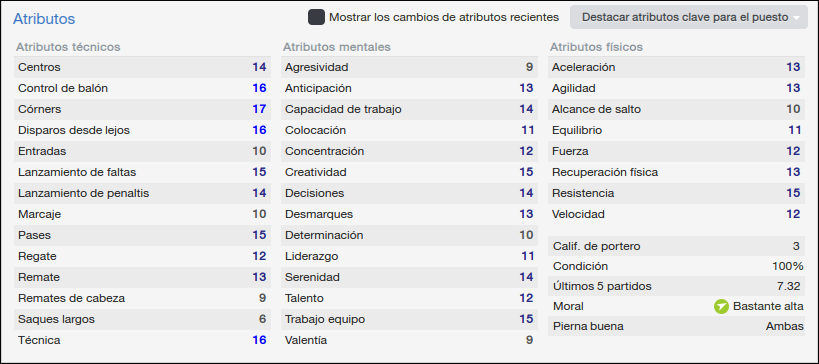Click the Creatividad attribute row
819x364 pixels.
click(409, 172)
